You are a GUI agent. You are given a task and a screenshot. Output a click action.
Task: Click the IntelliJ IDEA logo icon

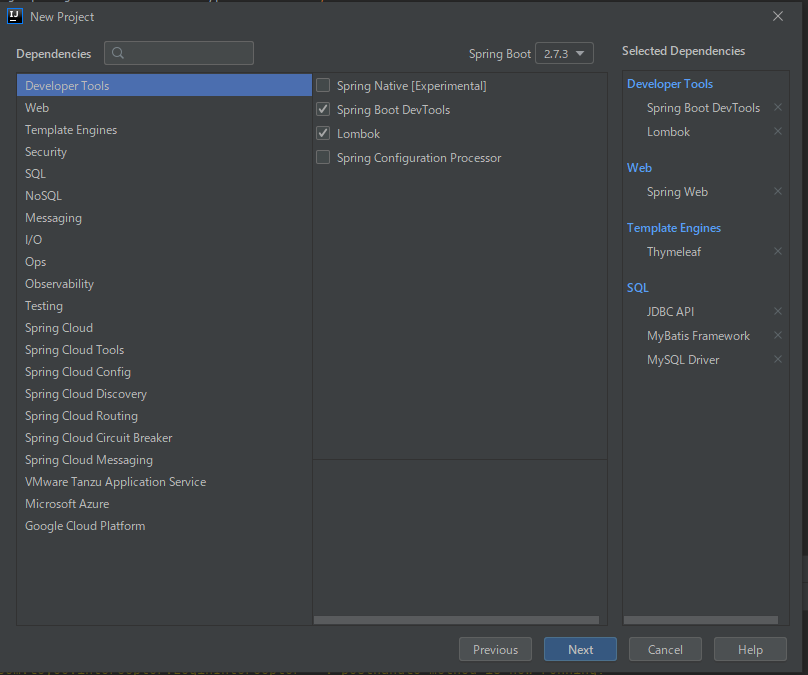pos(14,16)
